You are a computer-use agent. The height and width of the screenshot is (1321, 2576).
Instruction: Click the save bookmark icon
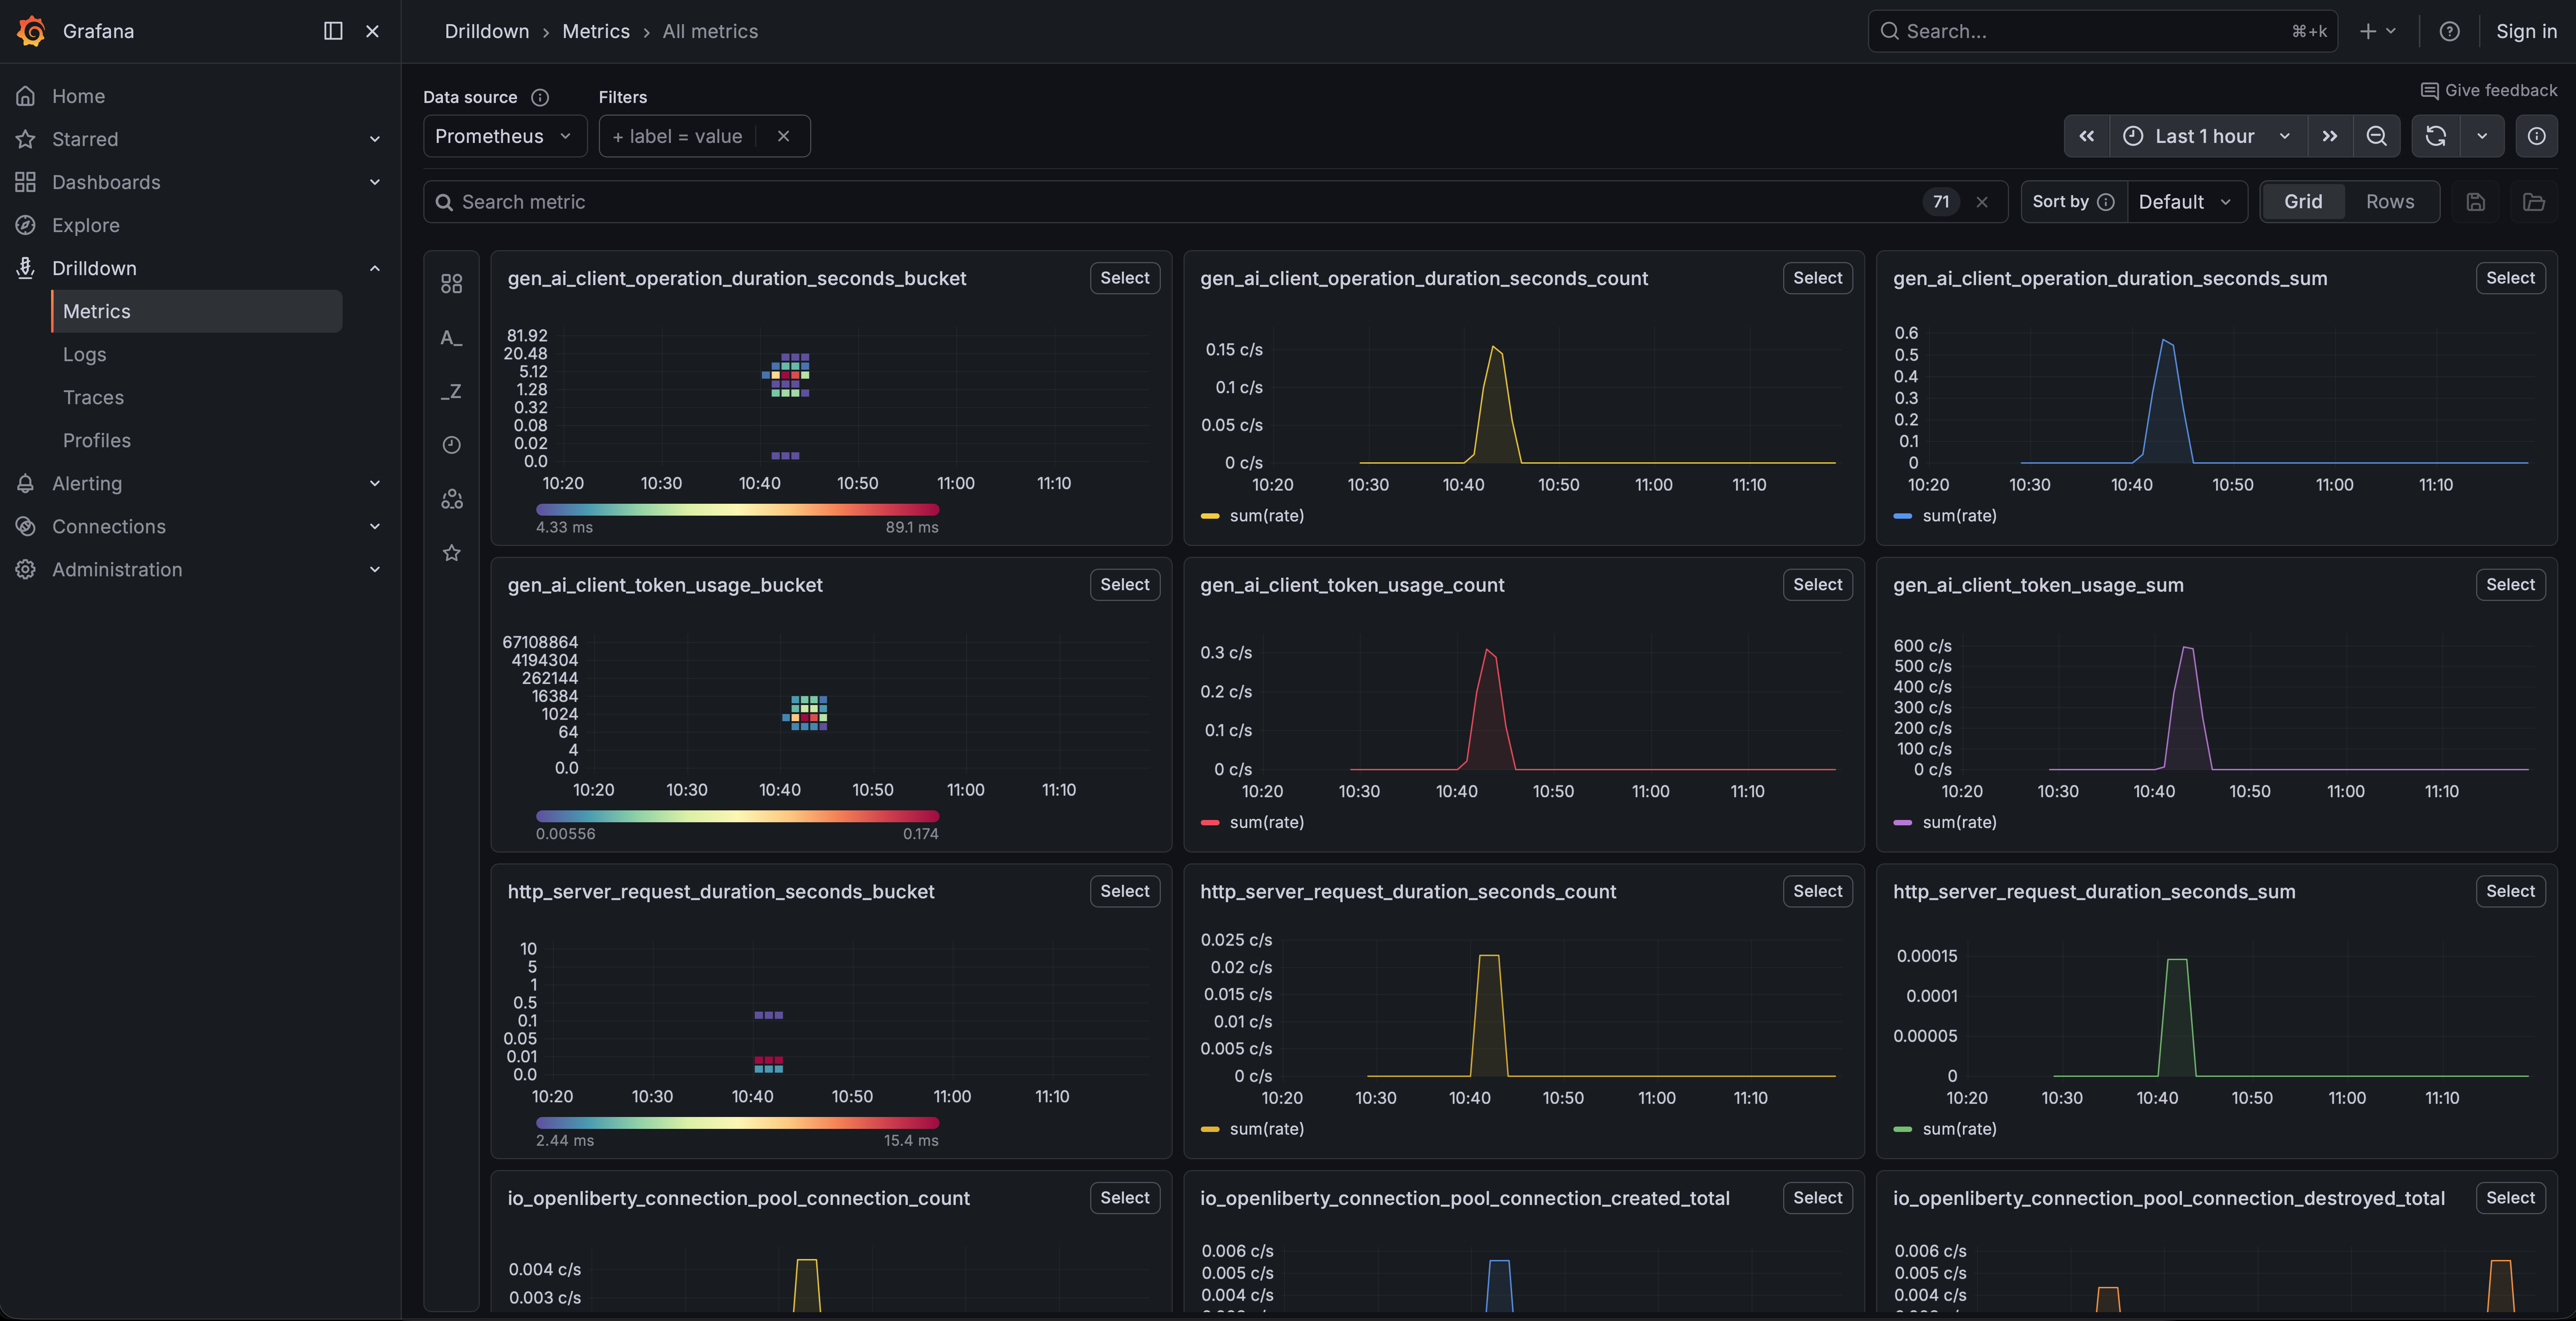click(x=2476, y=202)
